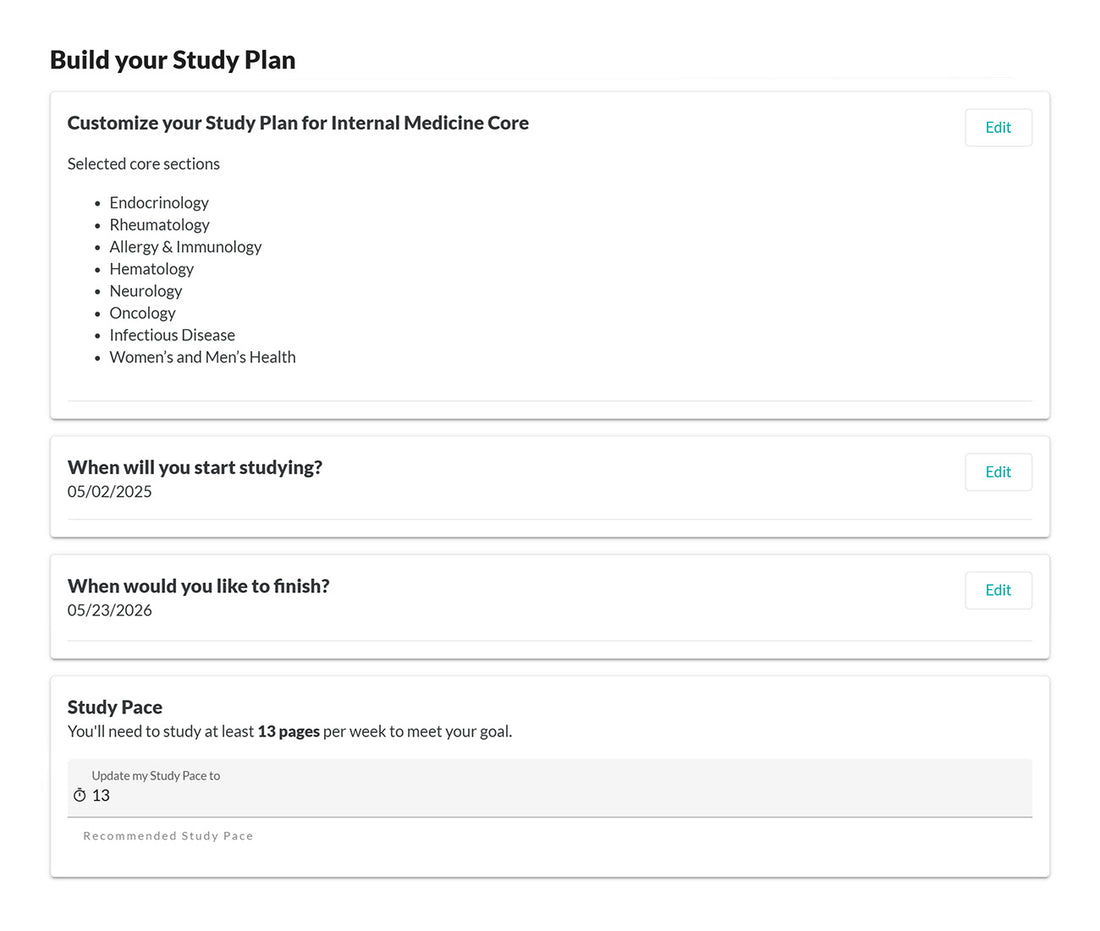
Task: Select the Allergy & Immunology section
Action: tap(185, 246)
